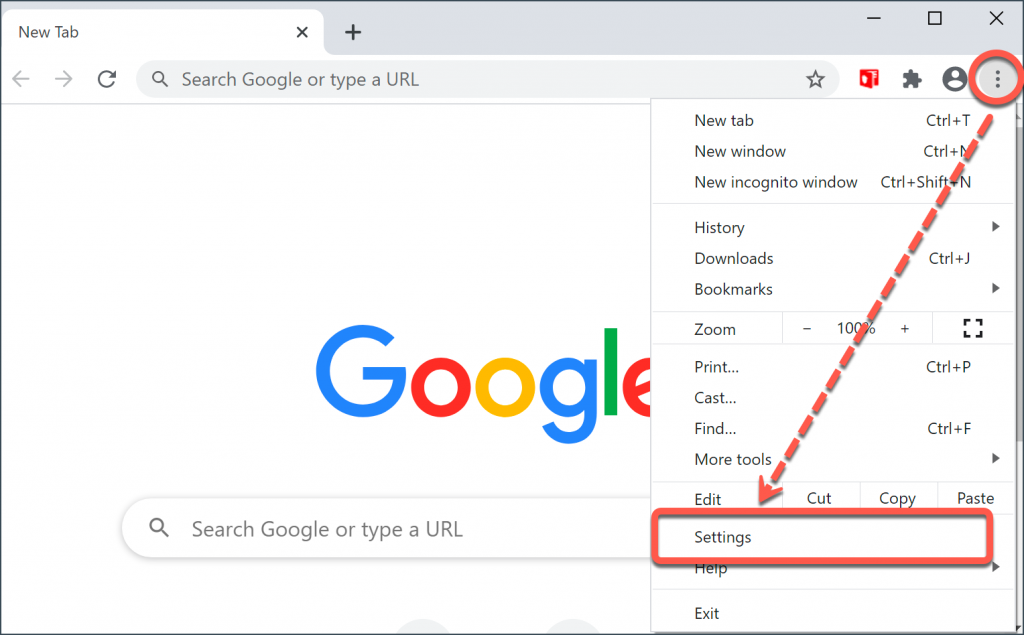Image resolution: width=1024 pixels, height=635 pixels.
Task: Click the browser back arrow
Action: click(20, 79)
